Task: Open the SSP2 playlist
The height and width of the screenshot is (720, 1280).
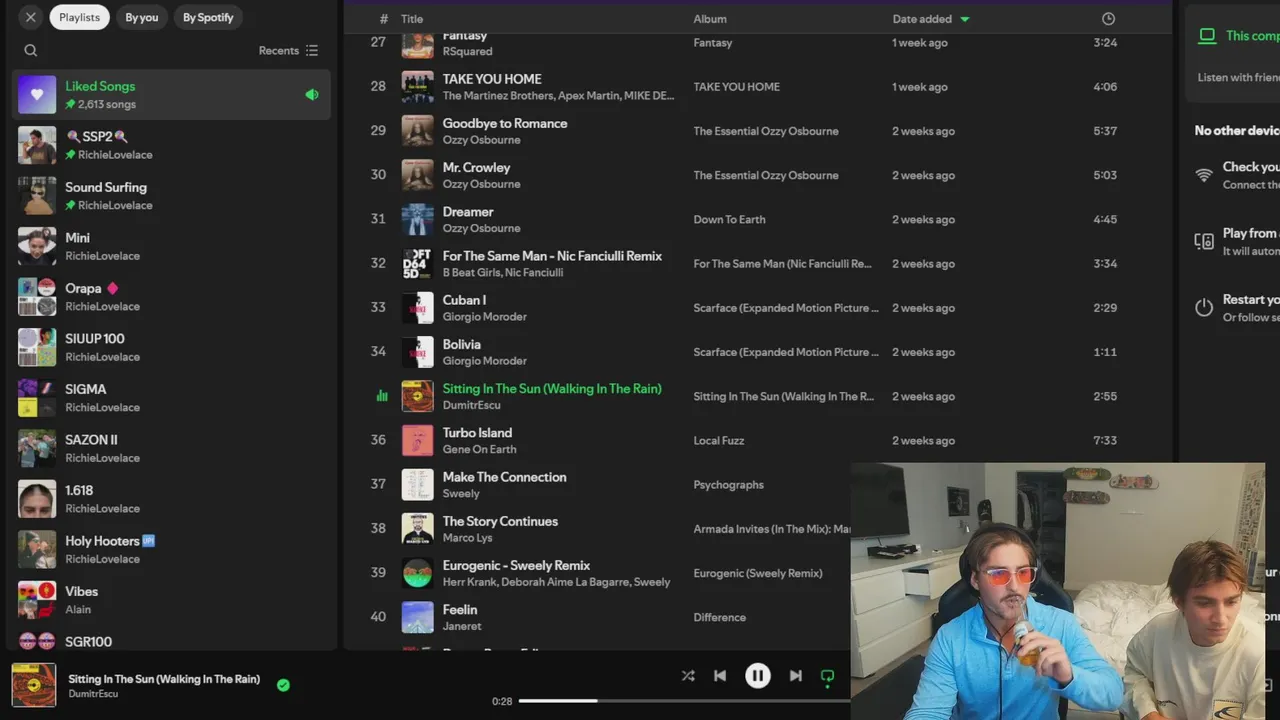Action: (x=171, y=145)
